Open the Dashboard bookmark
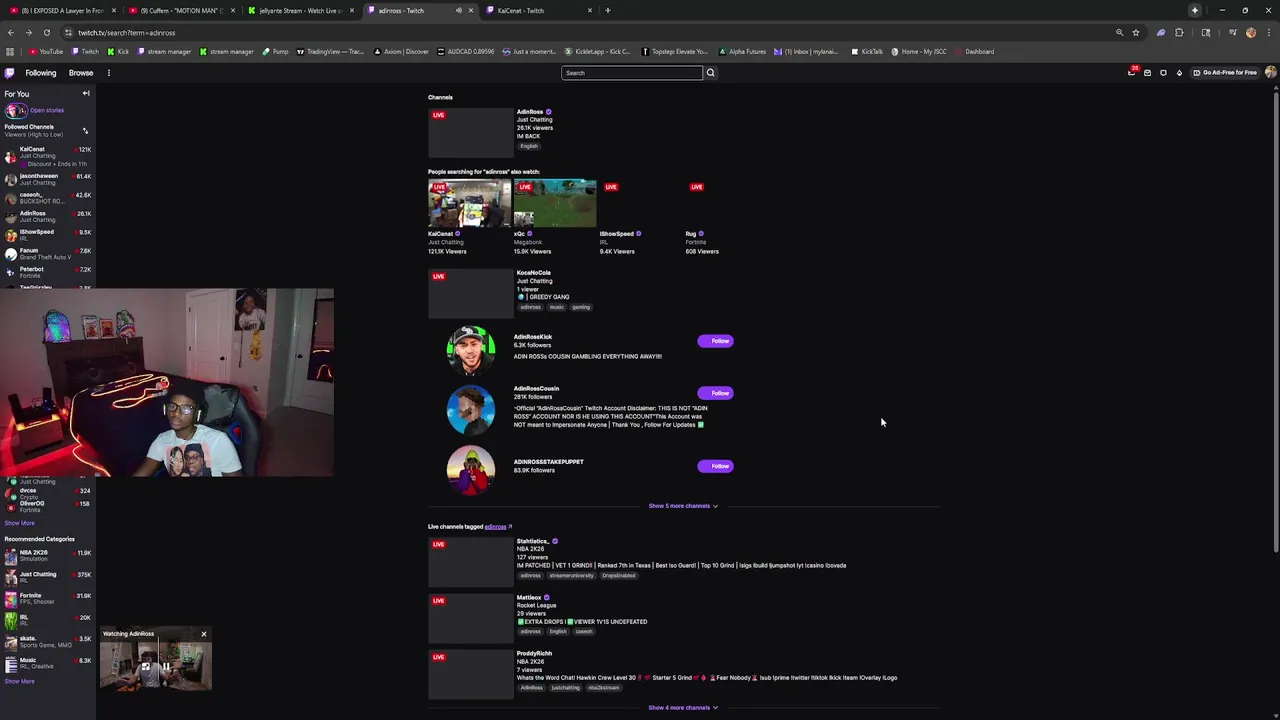The height and width of the screenshot is (720, 1280). [x=974, y=51]
